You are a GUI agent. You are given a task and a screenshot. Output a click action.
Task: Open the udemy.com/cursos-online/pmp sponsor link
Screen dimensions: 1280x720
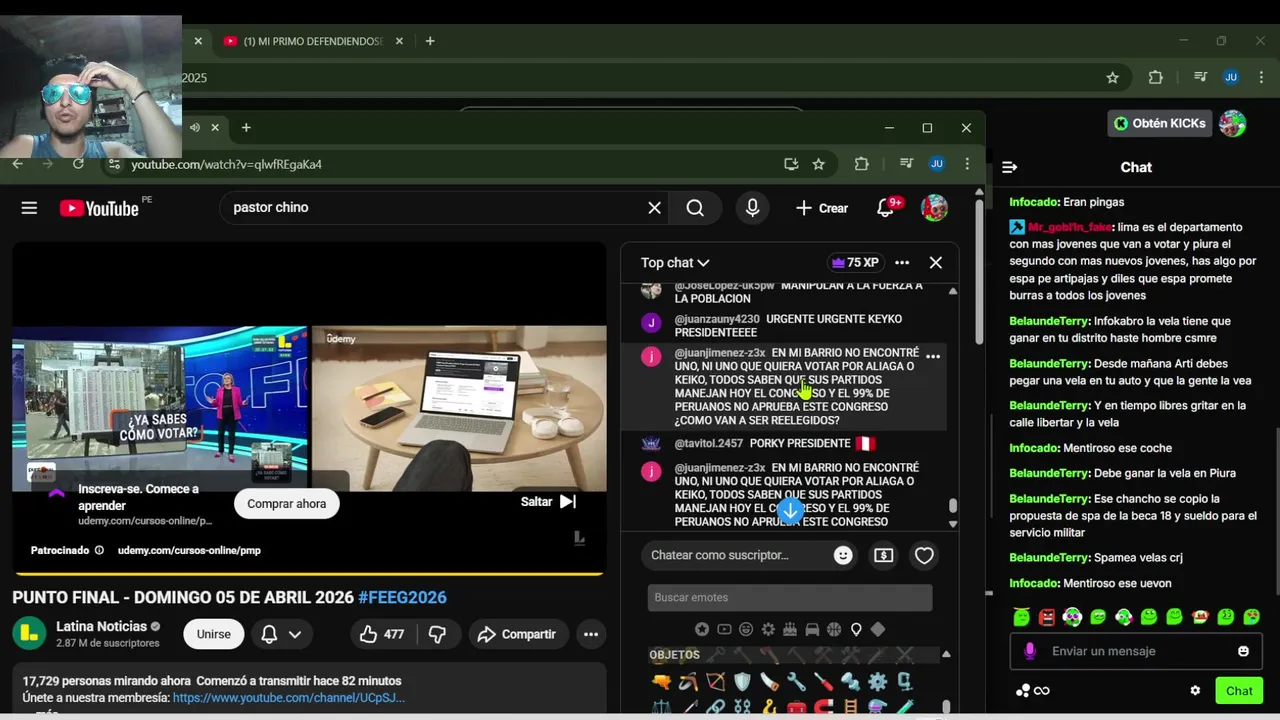pyautogui.click(x=189, y=550)
